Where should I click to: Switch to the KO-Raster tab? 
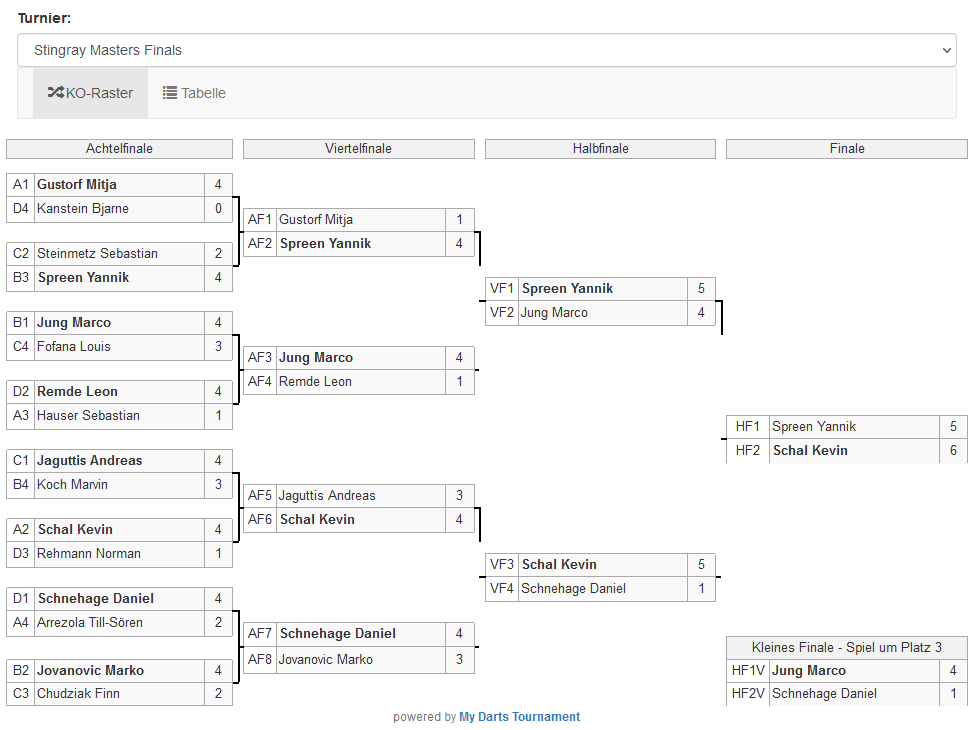click(91, 93)
